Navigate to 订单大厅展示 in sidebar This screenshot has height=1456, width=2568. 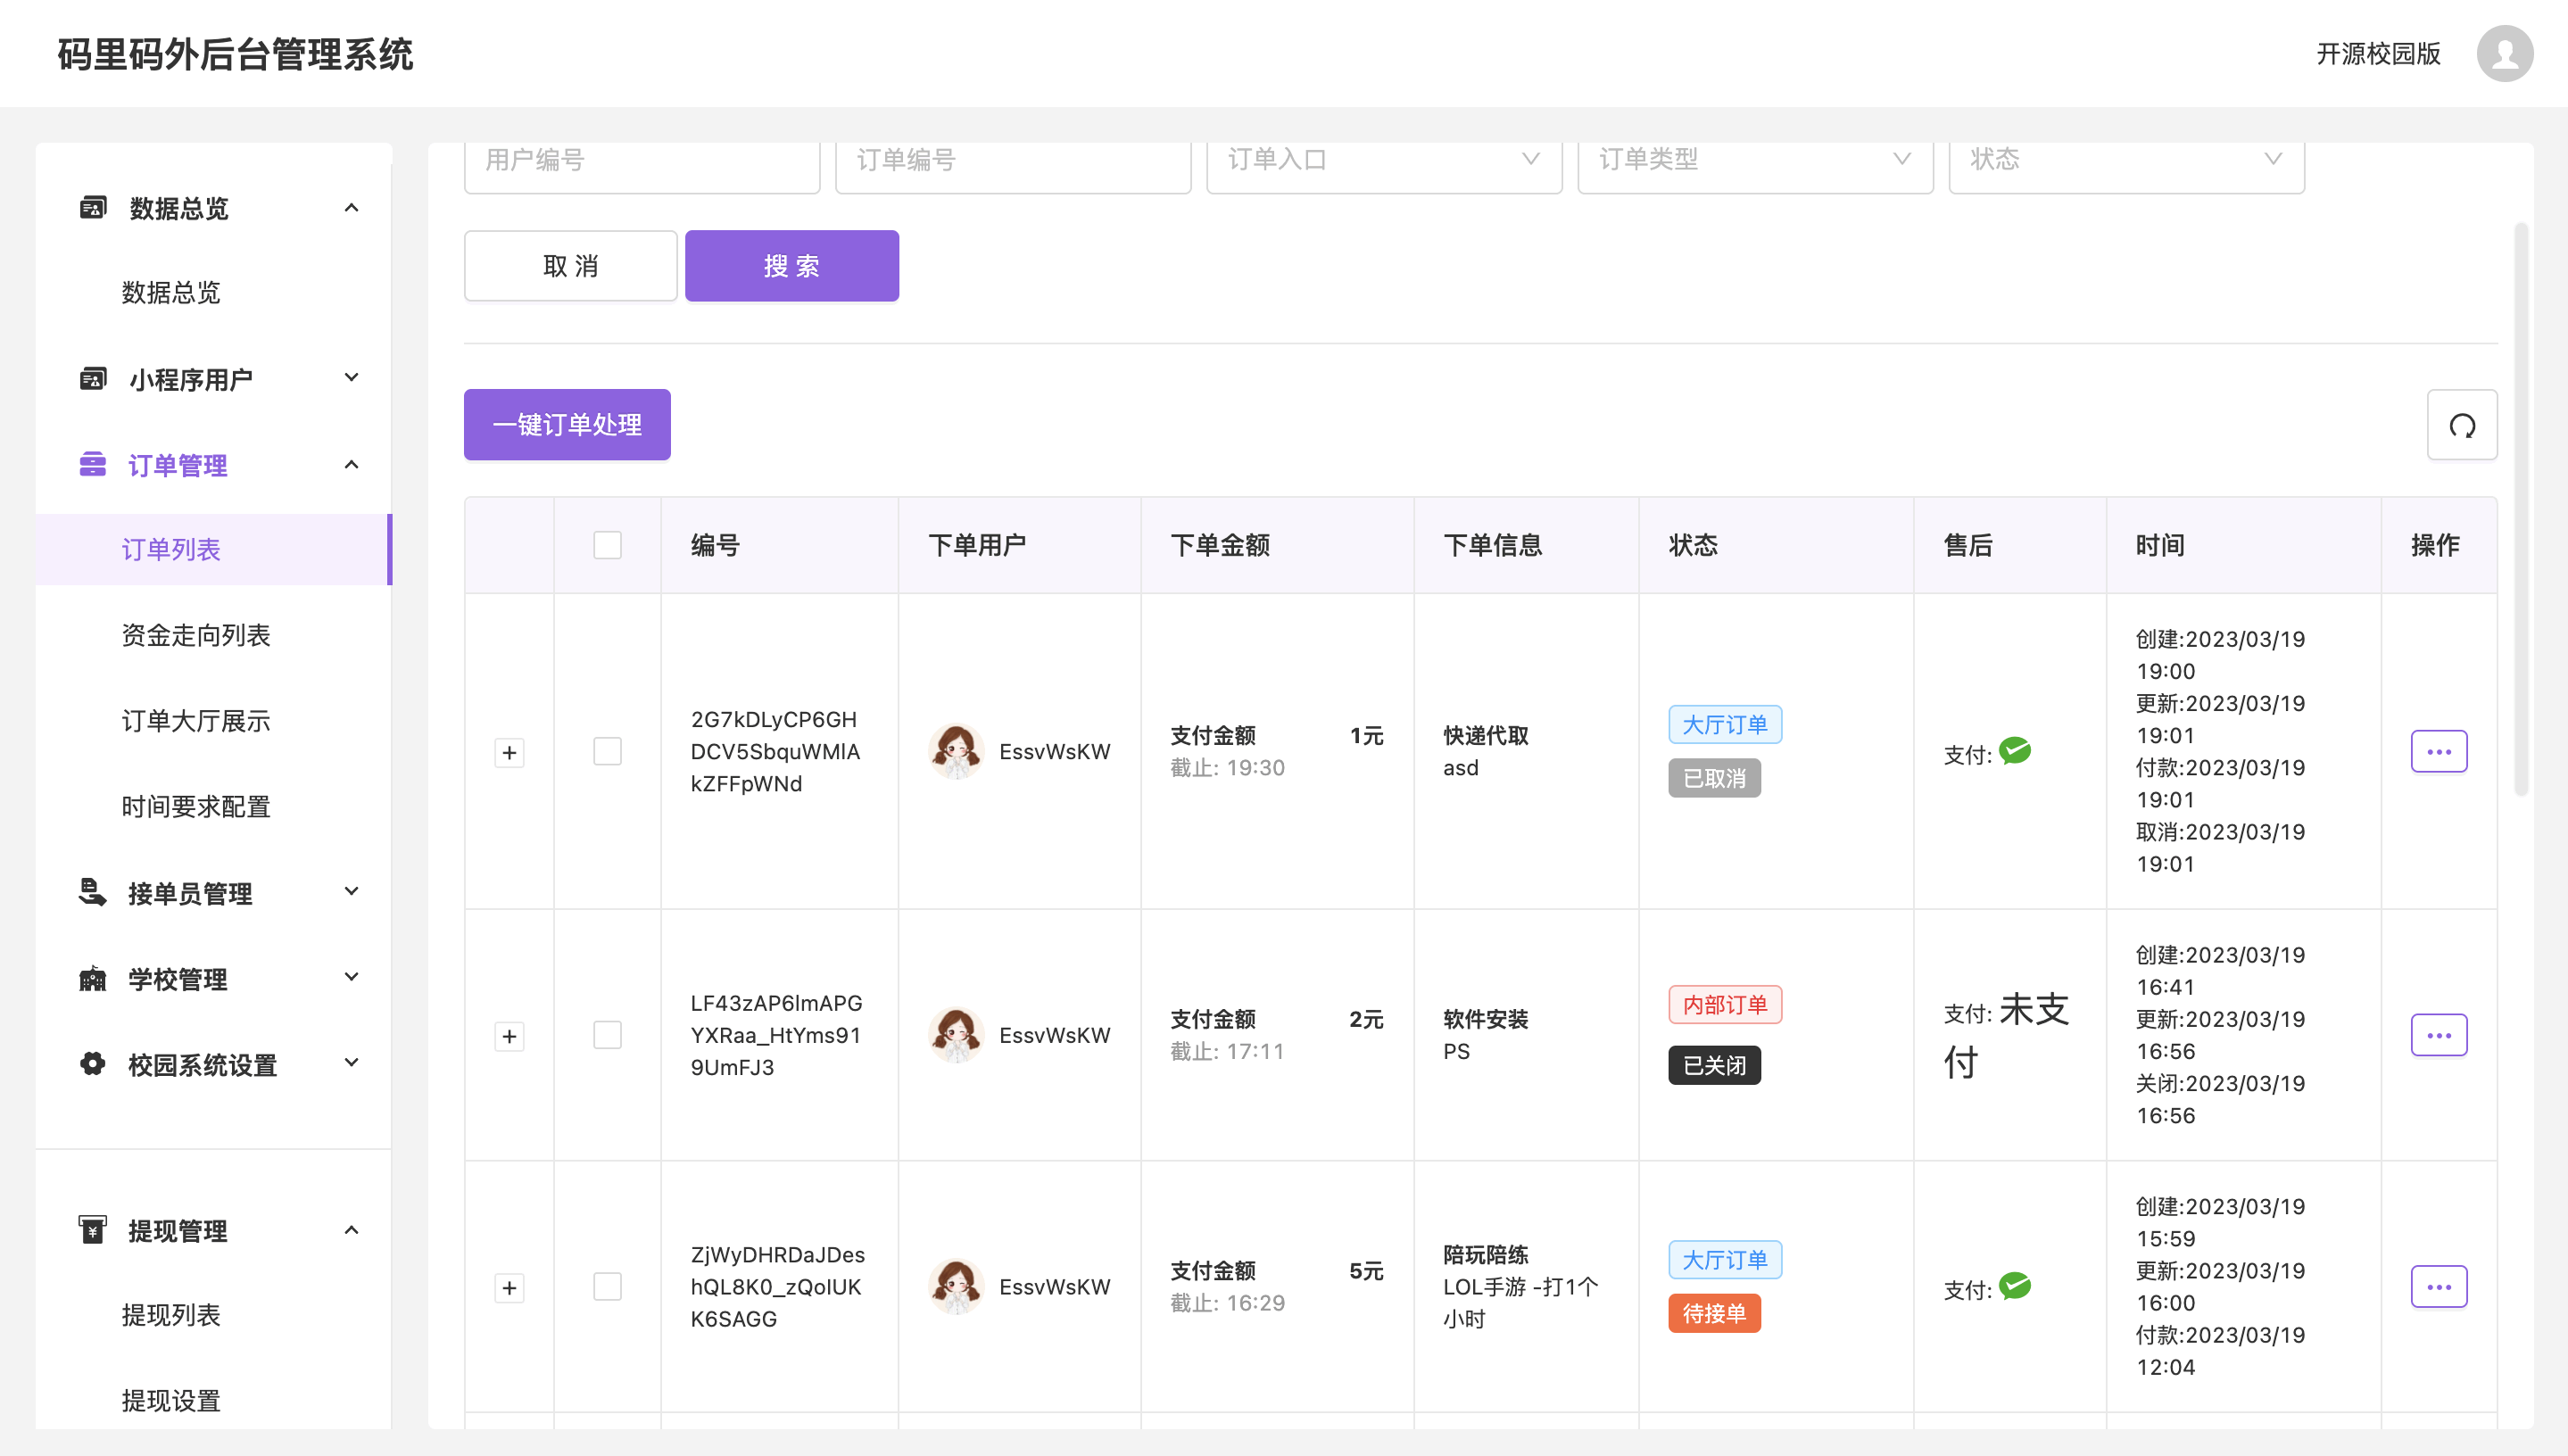tap(195, 720)
